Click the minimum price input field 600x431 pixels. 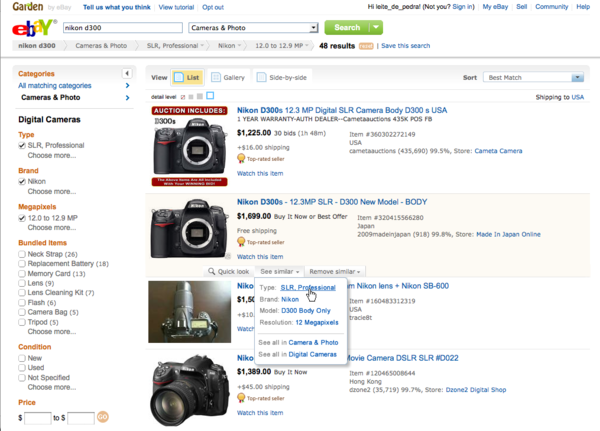[38, 418]
